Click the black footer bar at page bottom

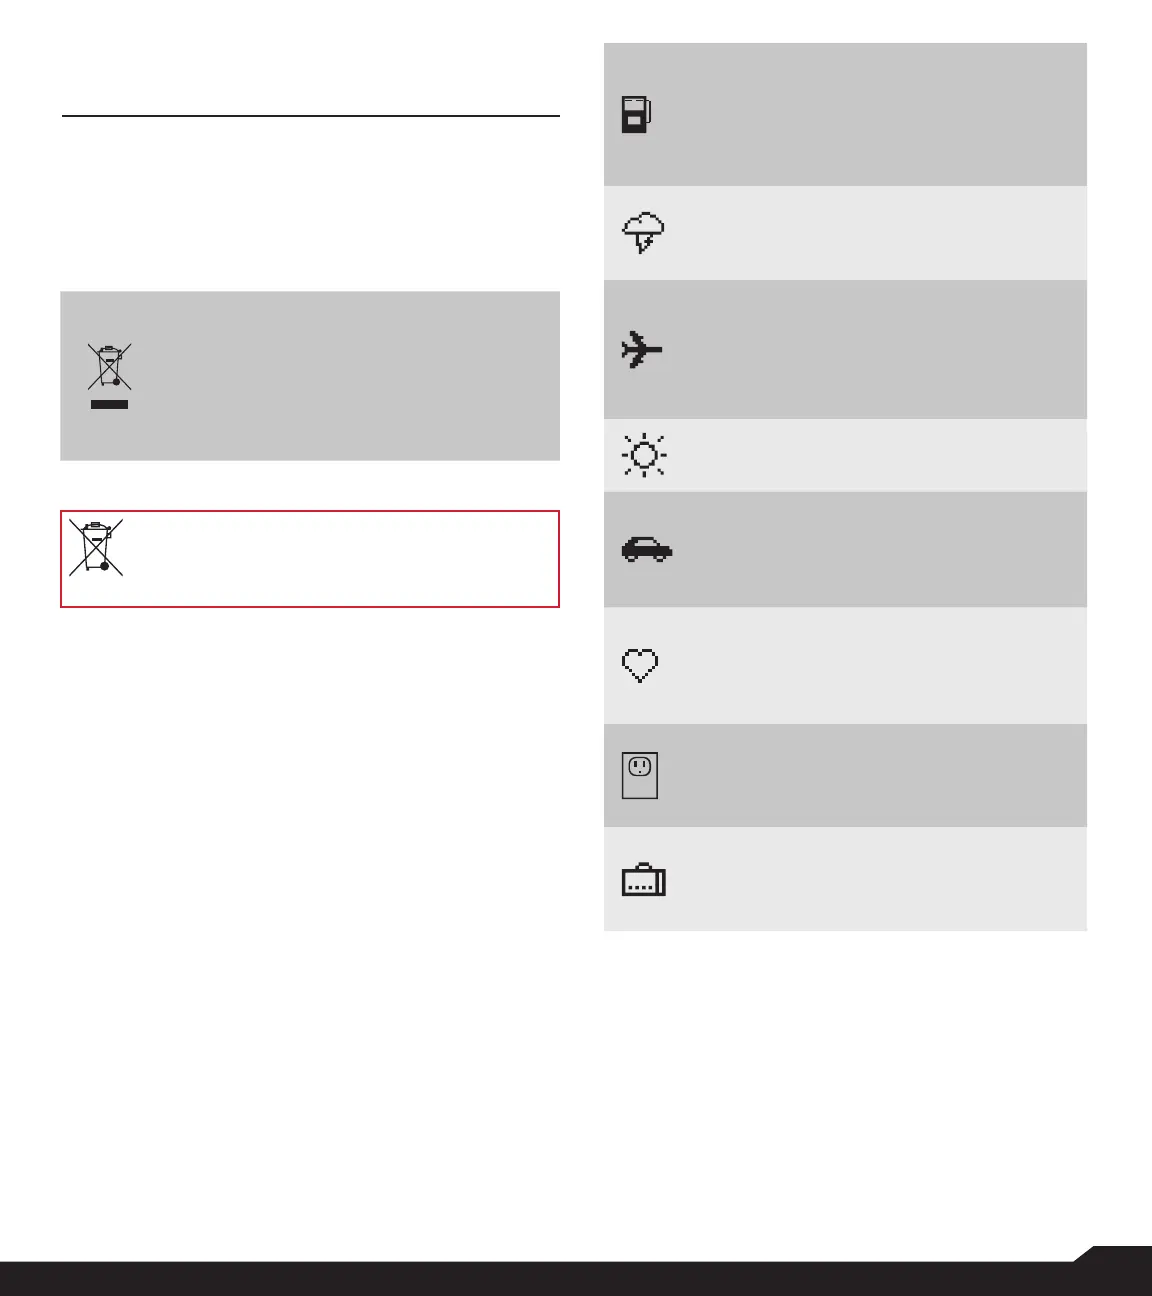click(x=576, y=1279)
